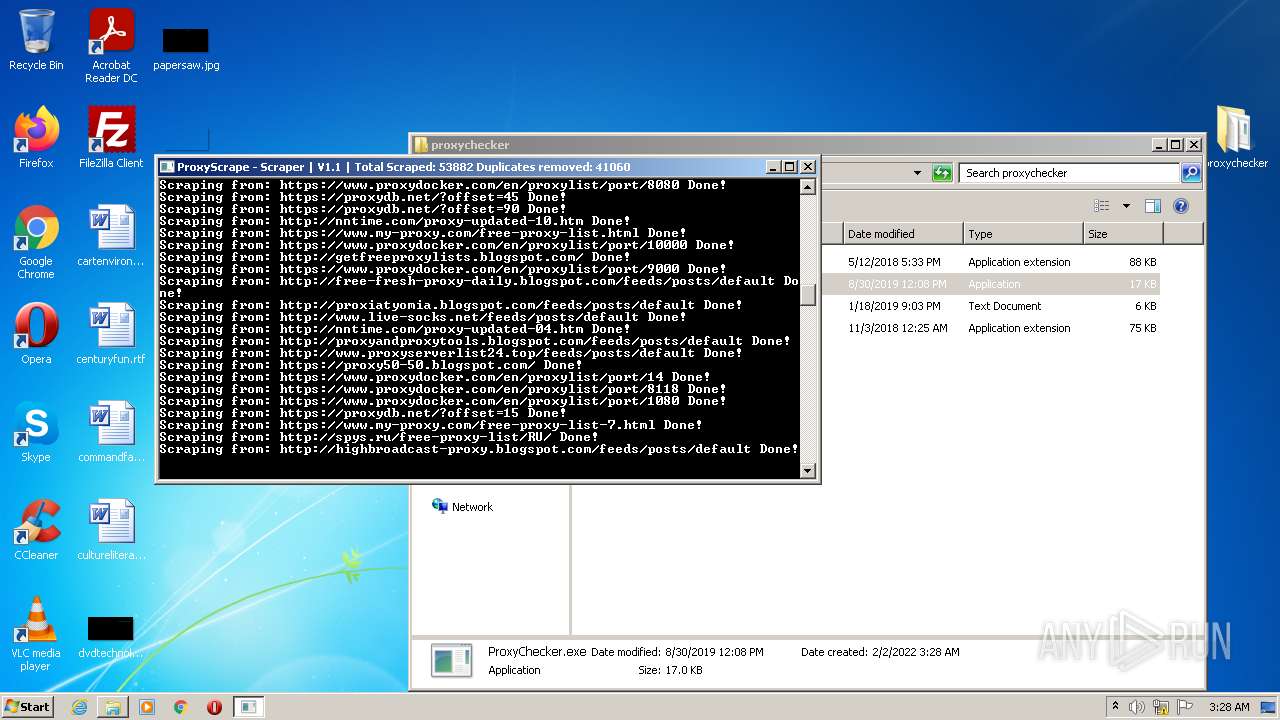Open VLC media player shortcut
This screenshot has height=720, width=1280.
tap(36, 634)
